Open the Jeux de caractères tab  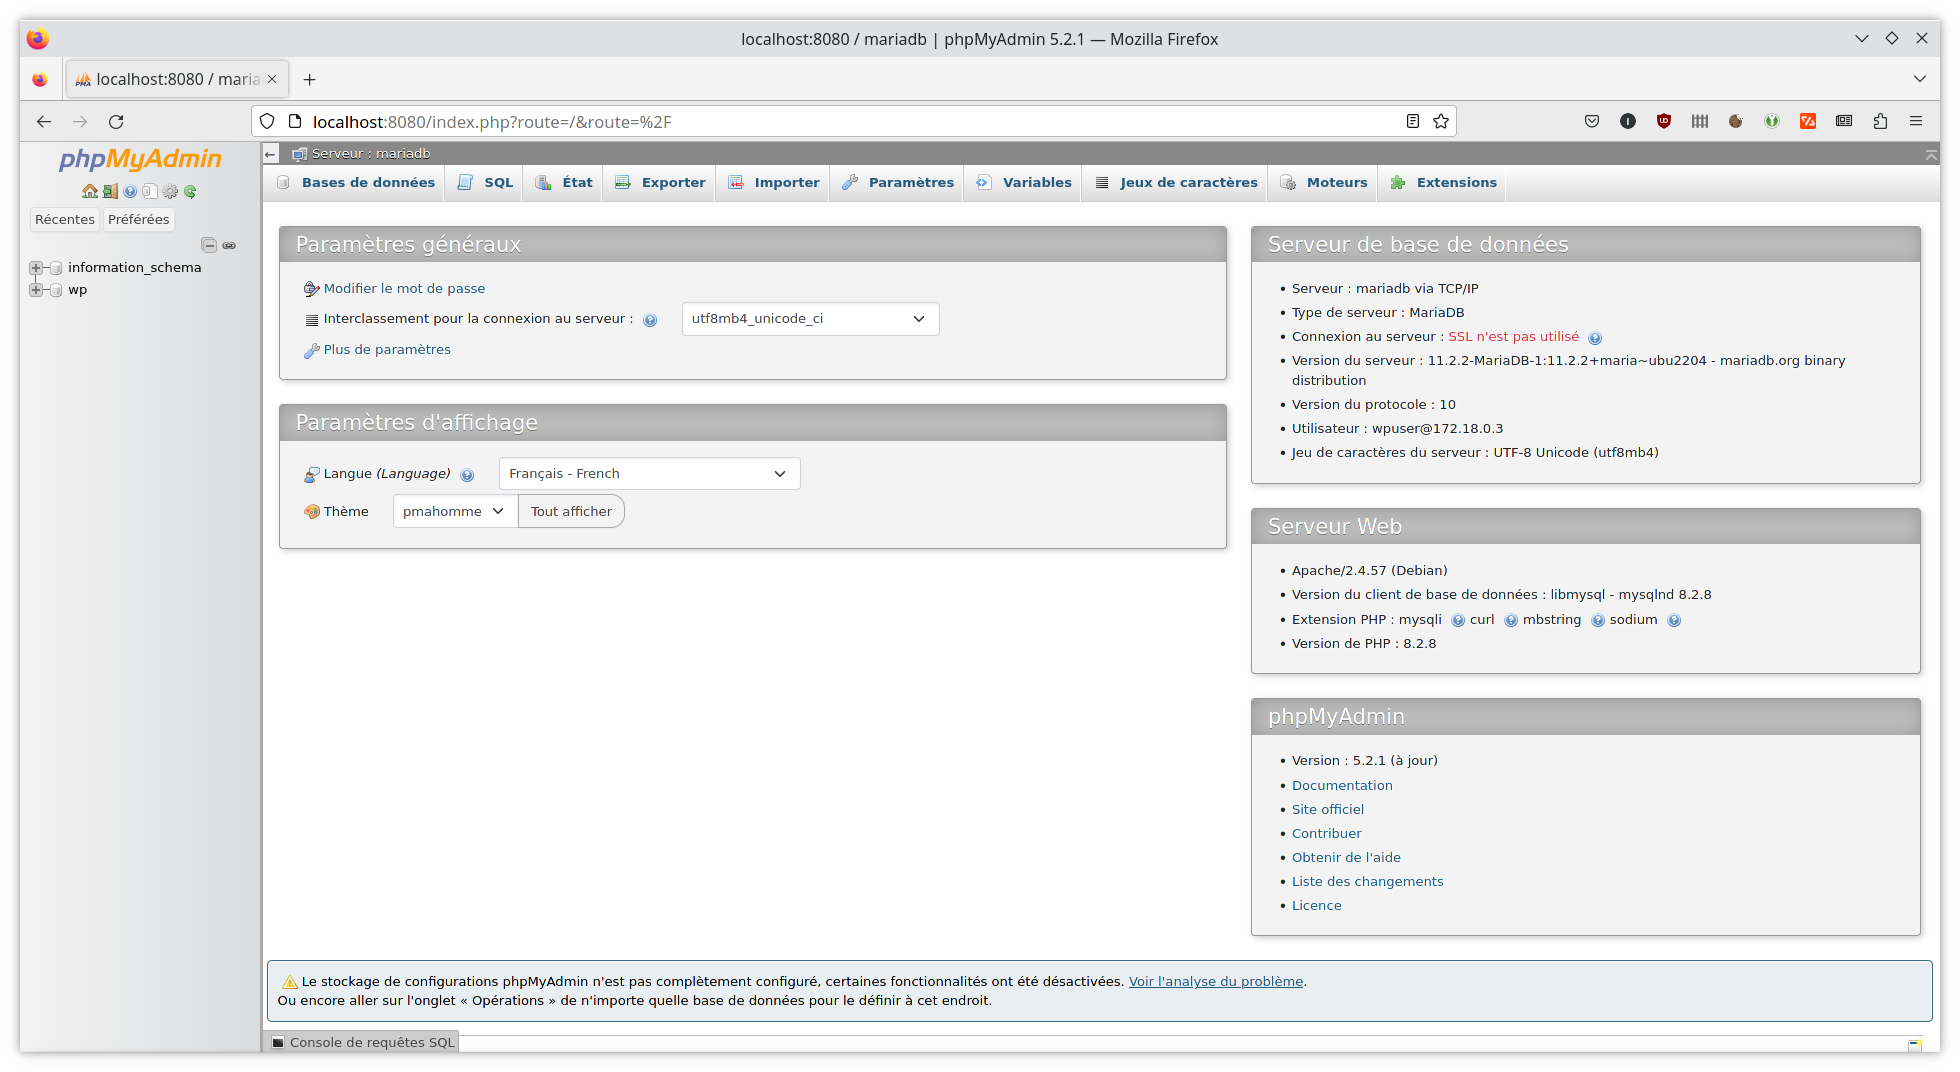(x=1174, y=182)
